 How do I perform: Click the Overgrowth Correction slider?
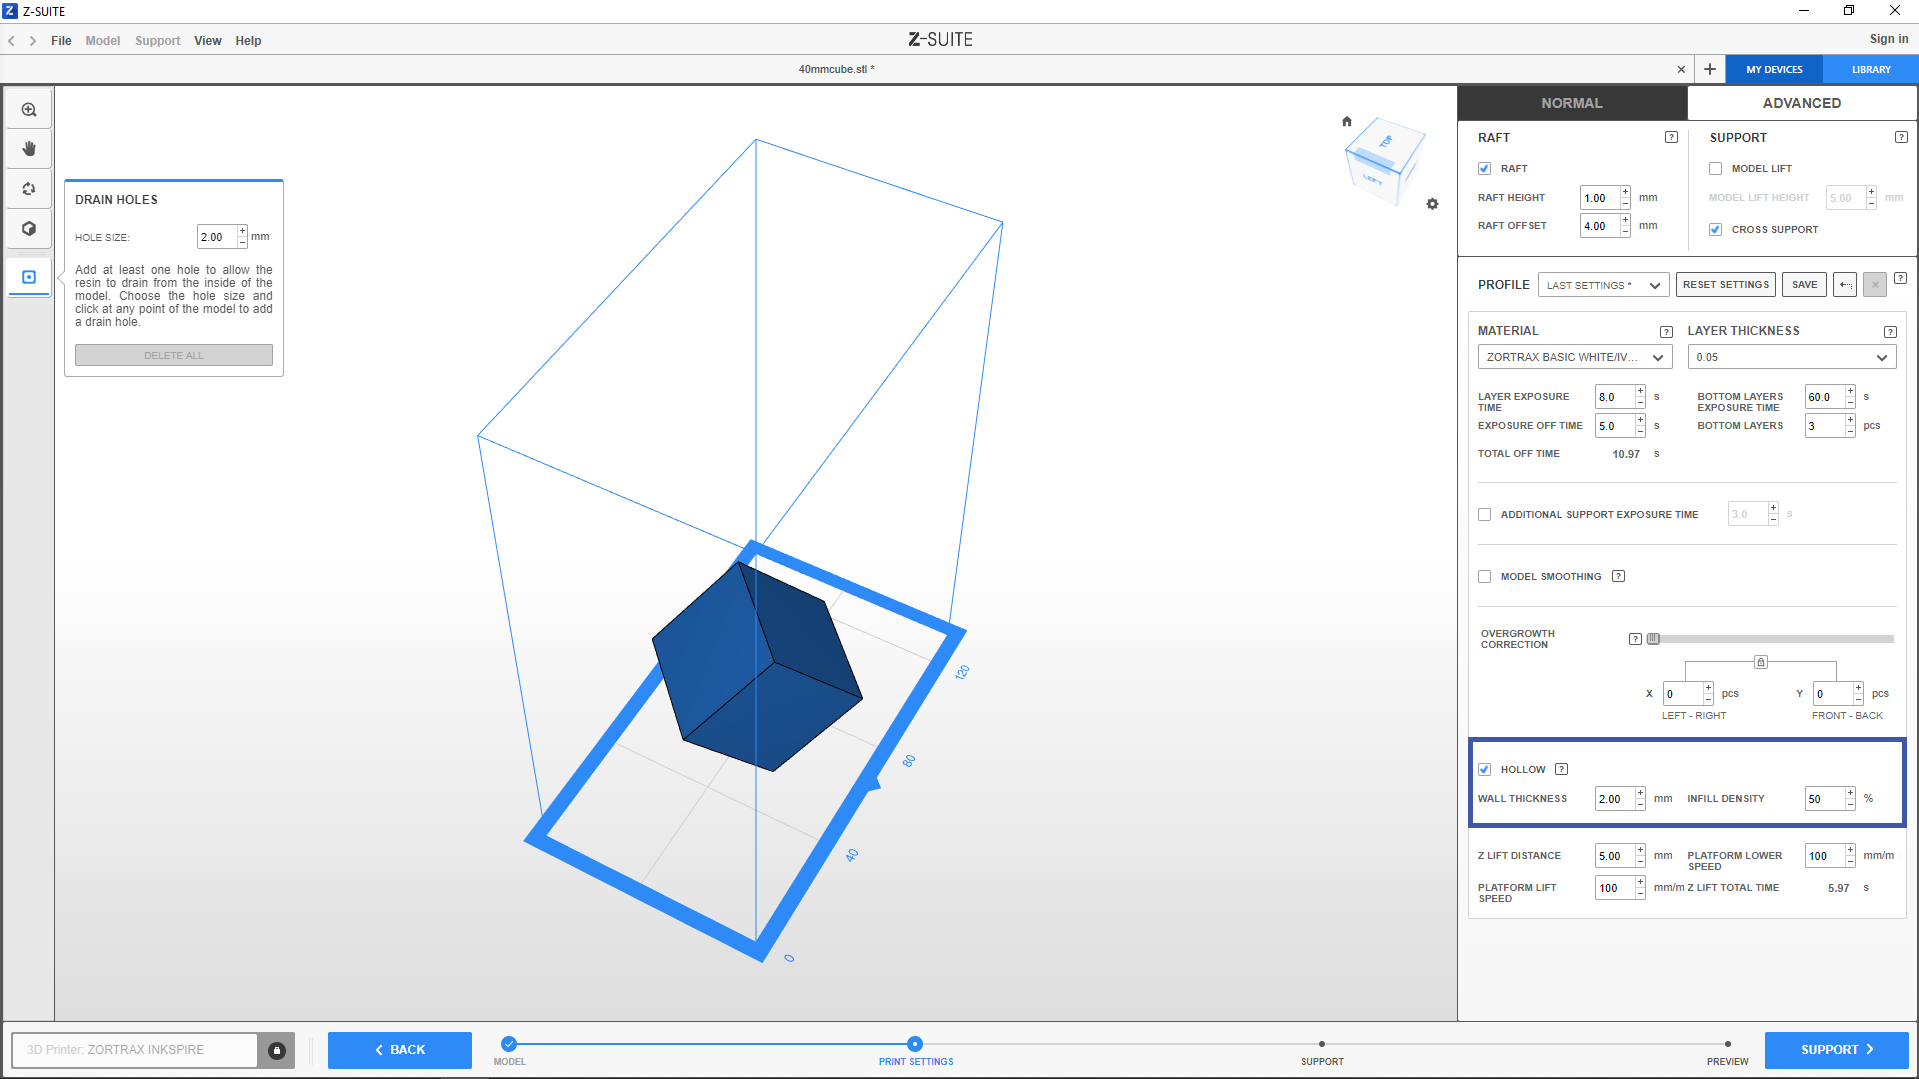pyautogui.click(x=1771, y=639)
